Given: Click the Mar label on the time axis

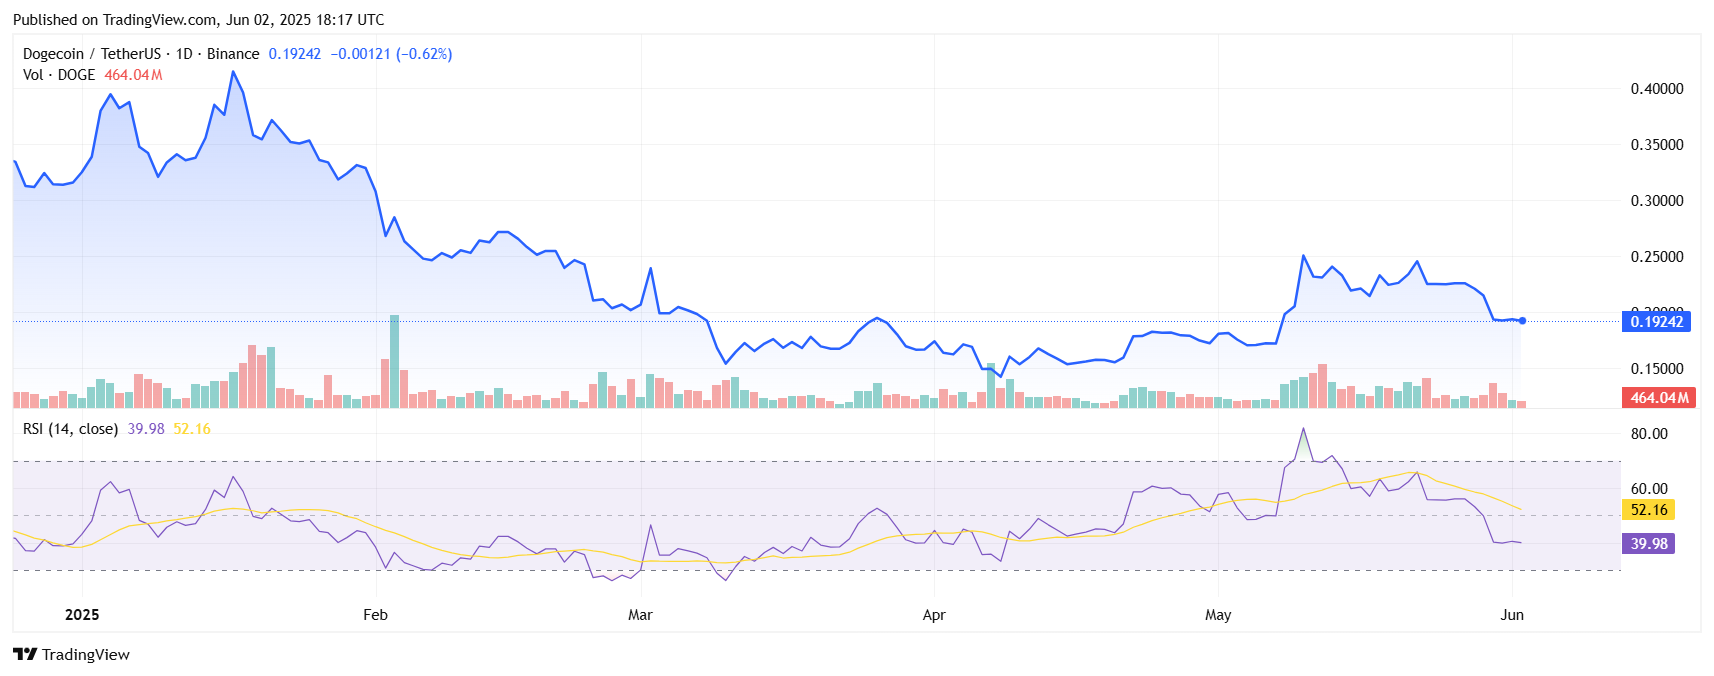Looking at the screenshot, I should (640, 615).
